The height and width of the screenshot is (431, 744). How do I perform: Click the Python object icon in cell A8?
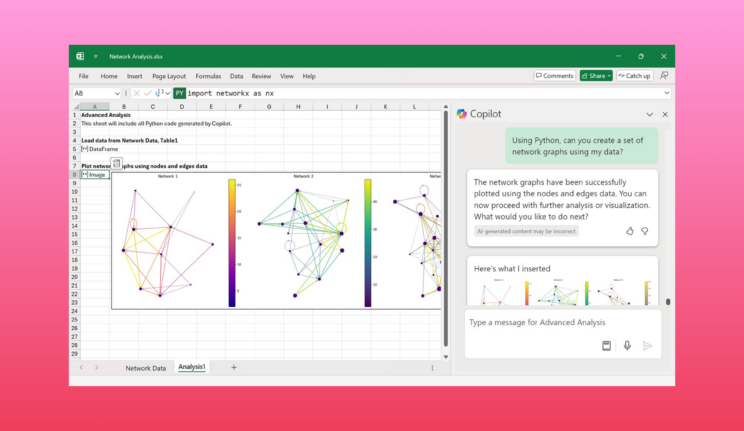[x=84, y=175]
